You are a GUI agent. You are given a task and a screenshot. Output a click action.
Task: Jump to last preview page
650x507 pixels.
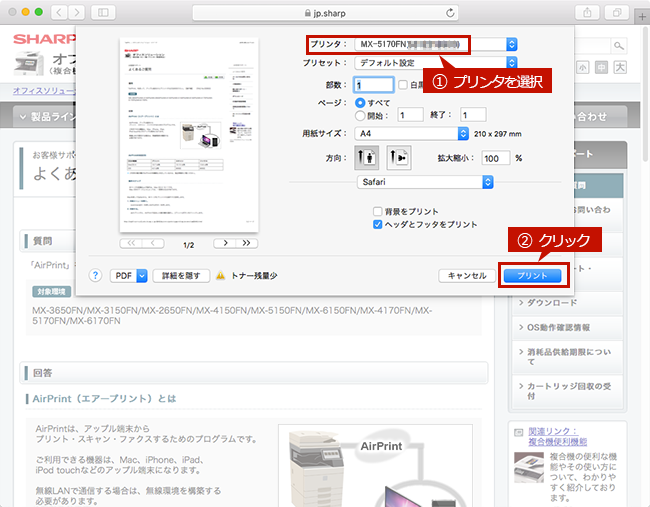247,243
